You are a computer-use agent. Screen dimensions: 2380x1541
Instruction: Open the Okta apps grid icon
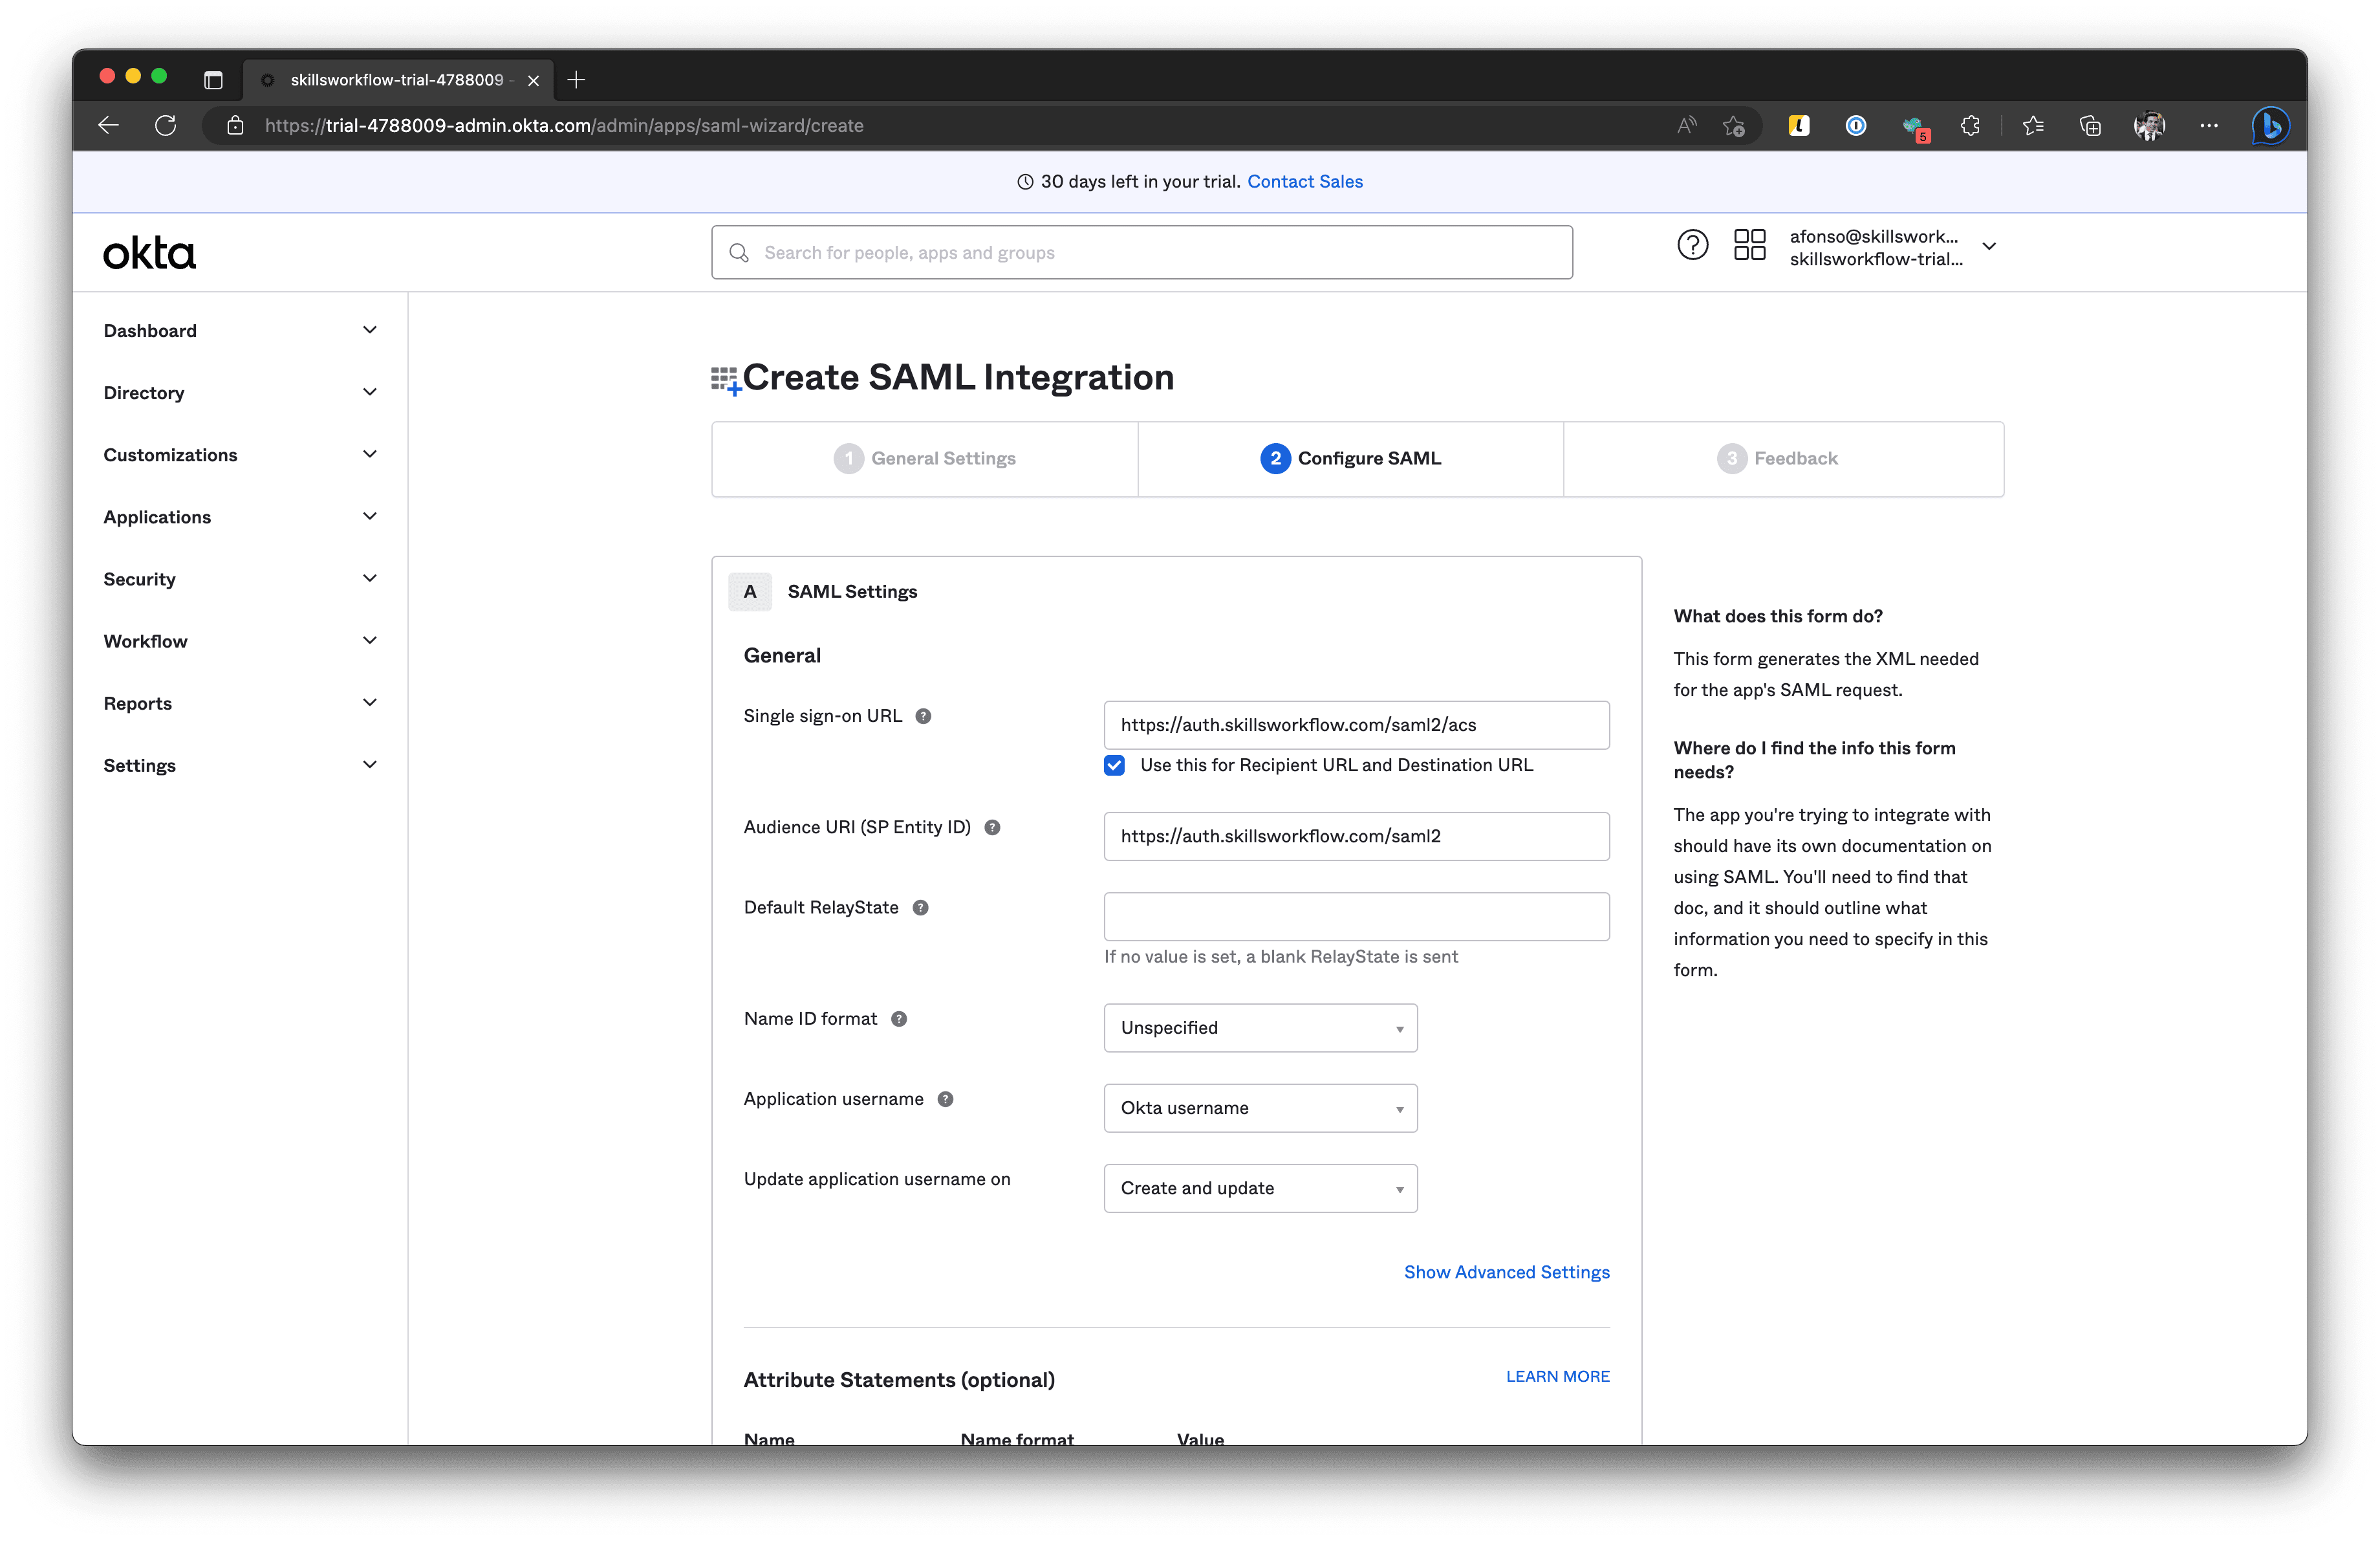click(1749, 245)
